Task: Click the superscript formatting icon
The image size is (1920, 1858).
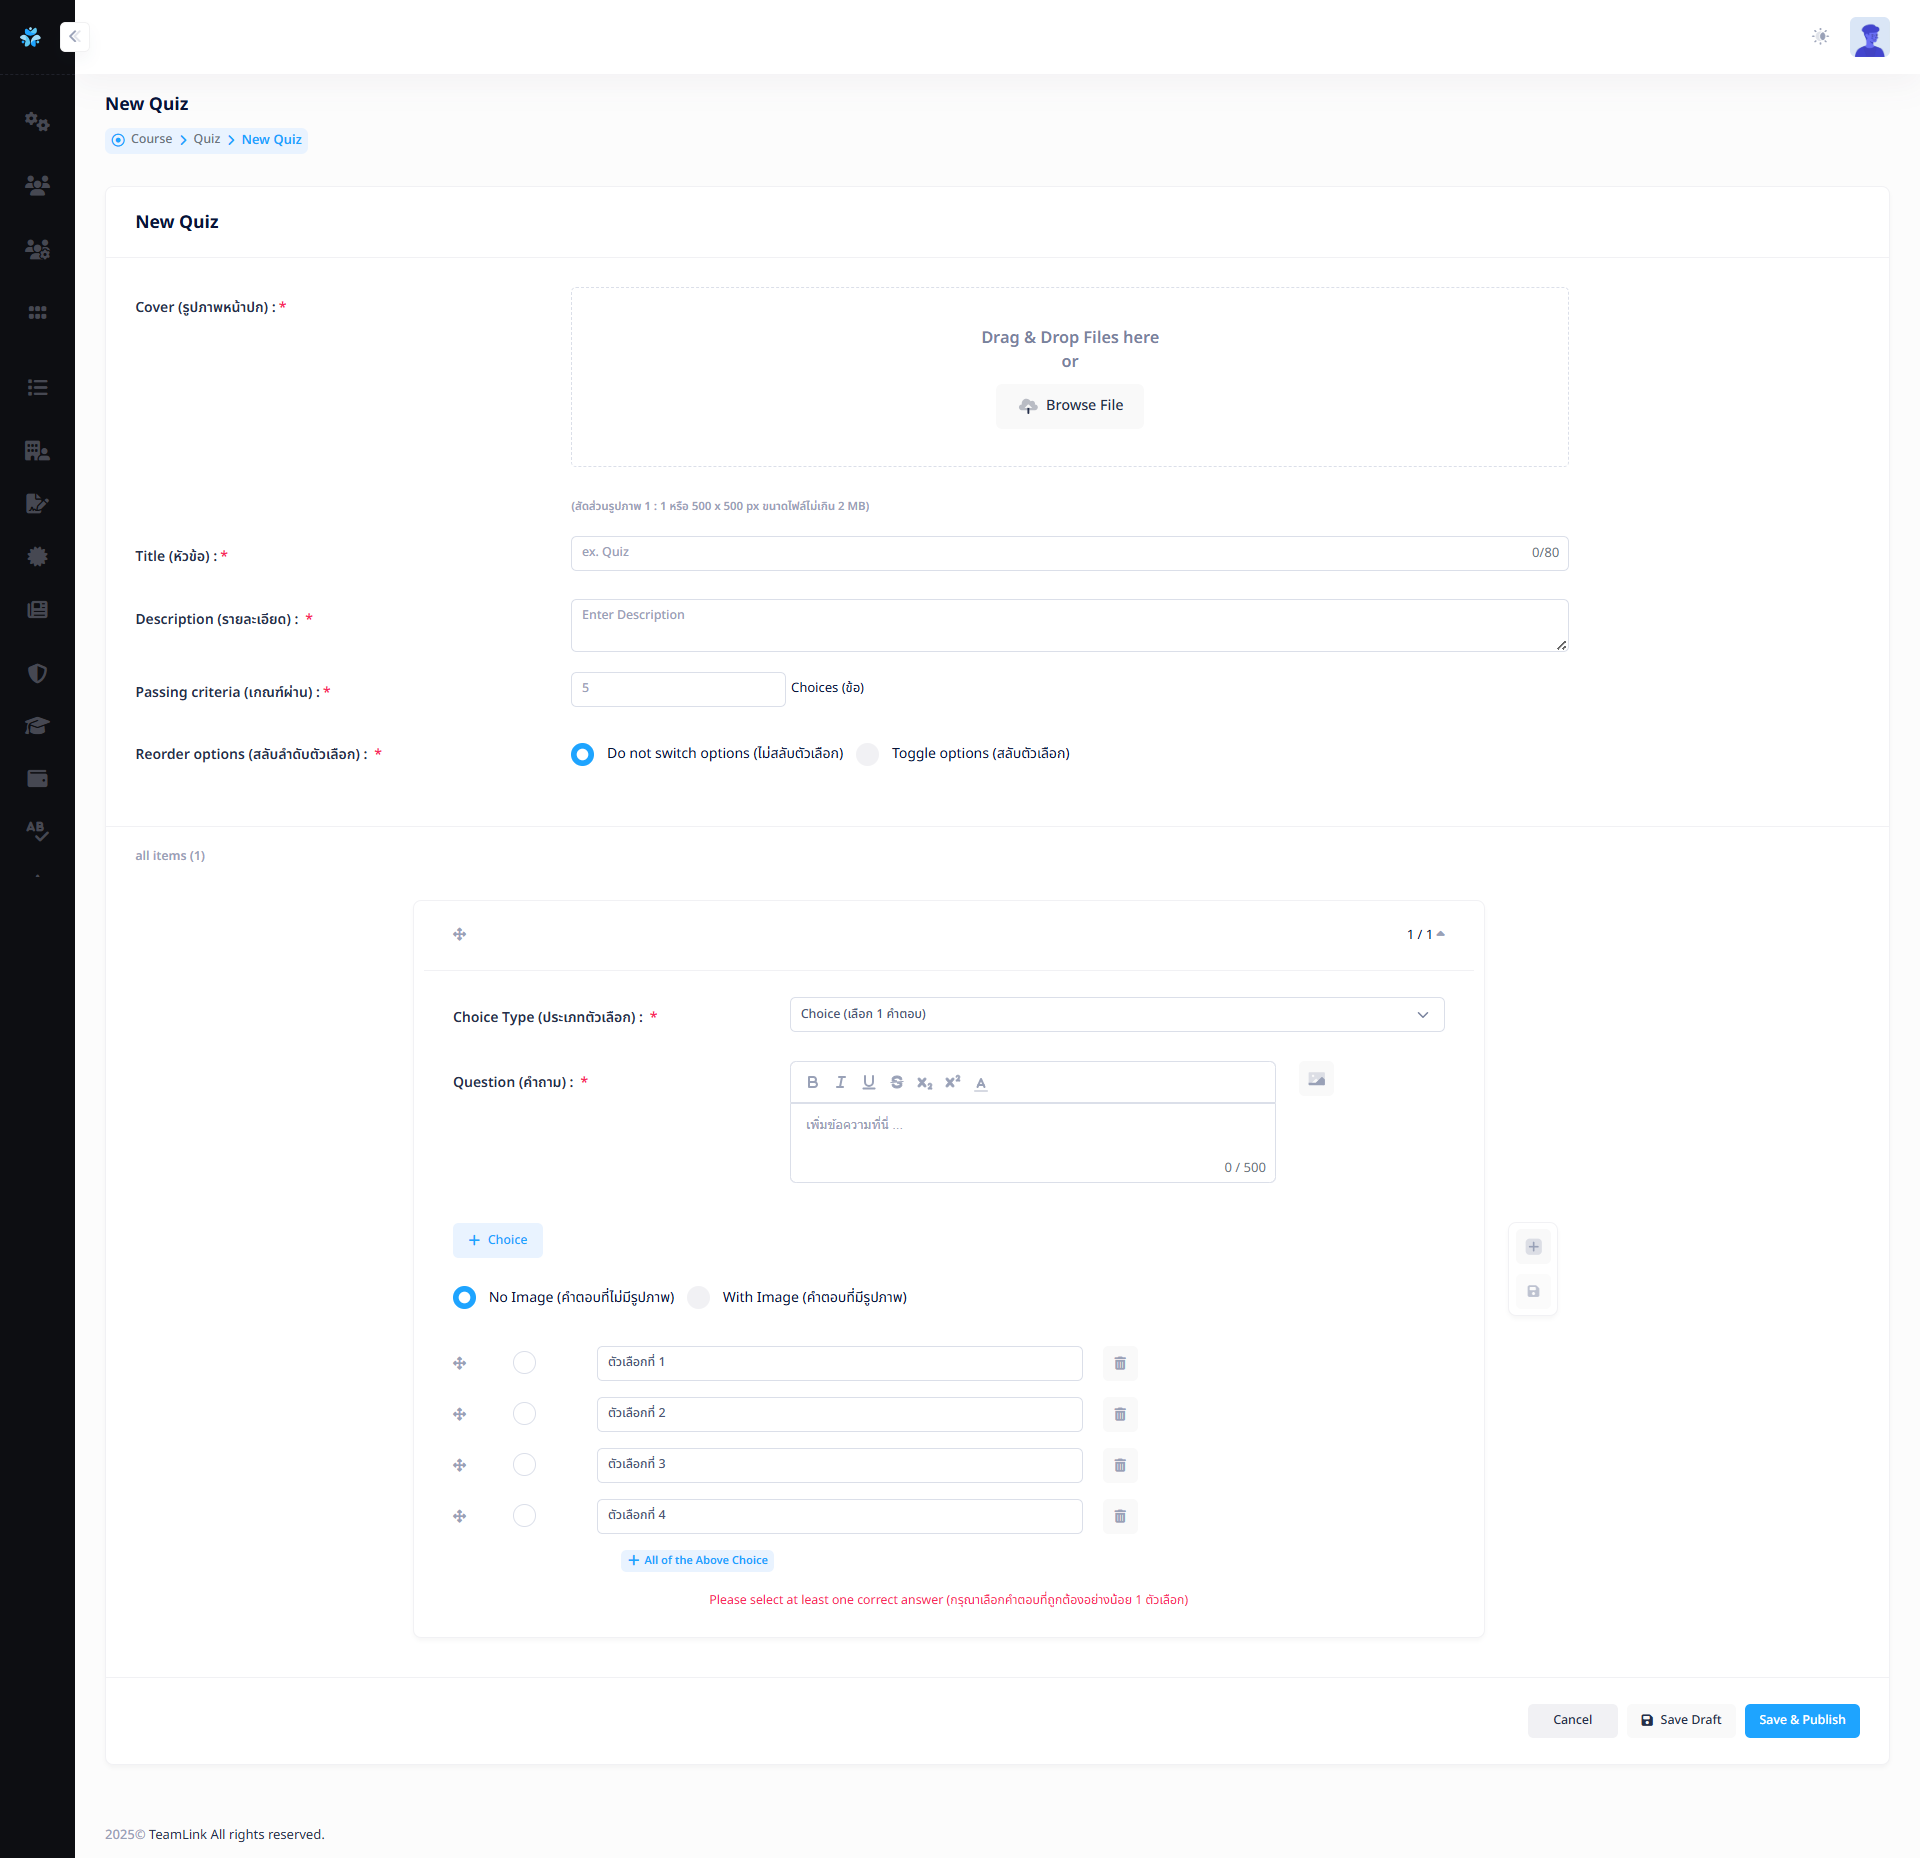Action: [952, 1082]
